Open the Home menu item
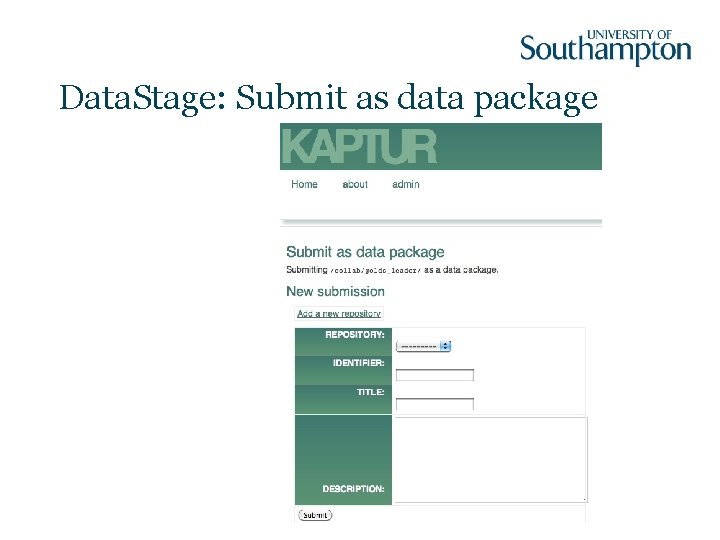 click(304, 184)
